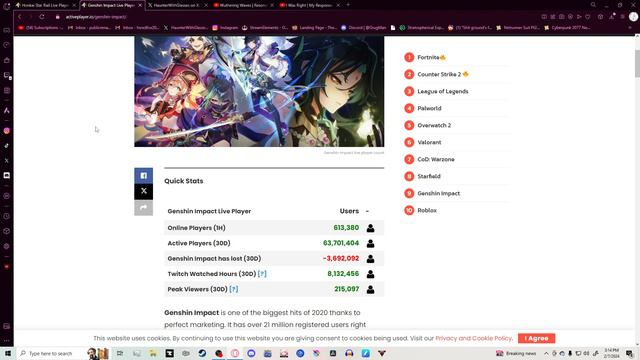
Task: Click the Online Players person icon
Action: point(370,228)
